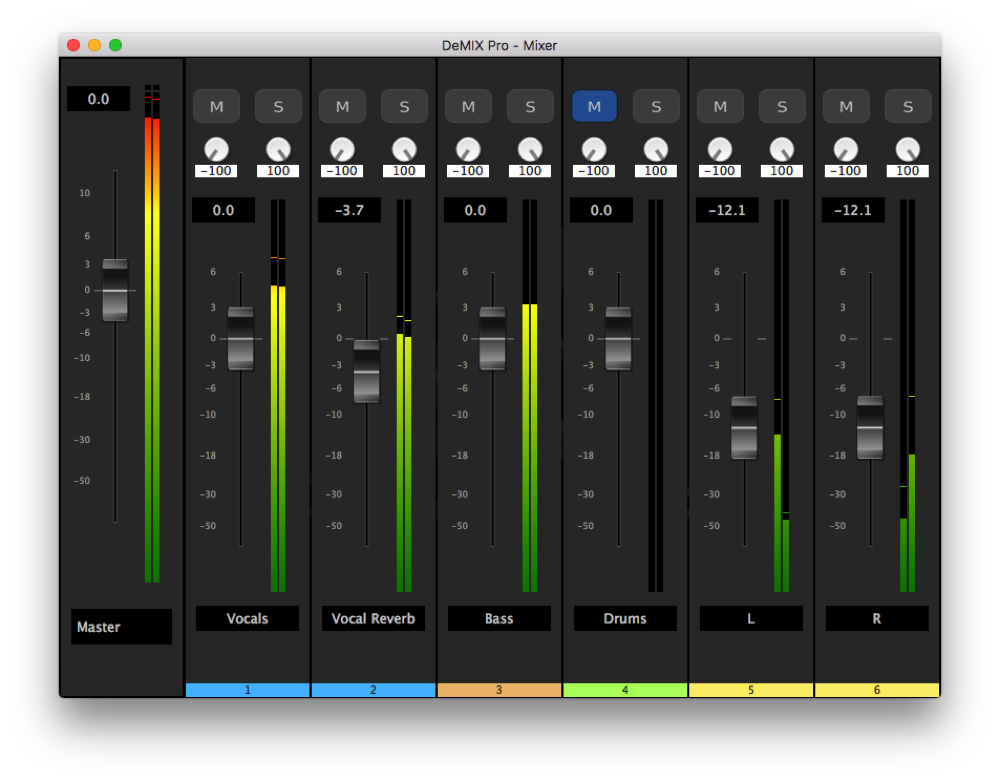
Task: Mute the R channel
Action: click(846, 107)
